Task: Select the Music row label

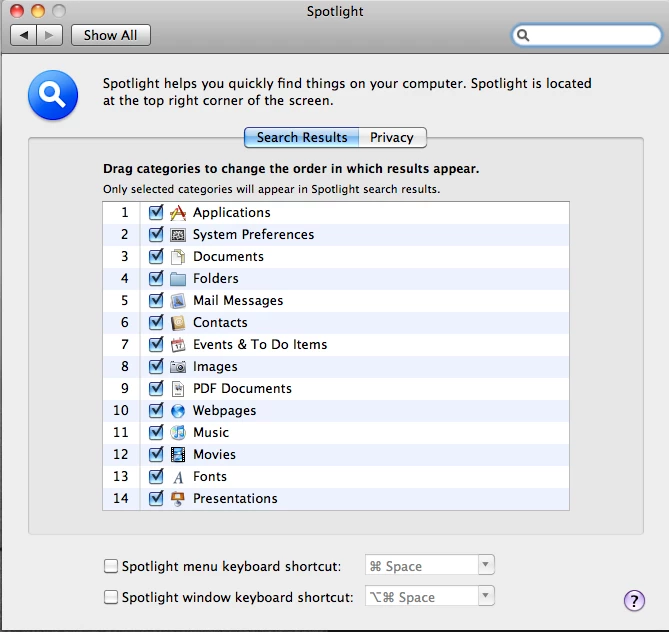Action: click(211, 433)
